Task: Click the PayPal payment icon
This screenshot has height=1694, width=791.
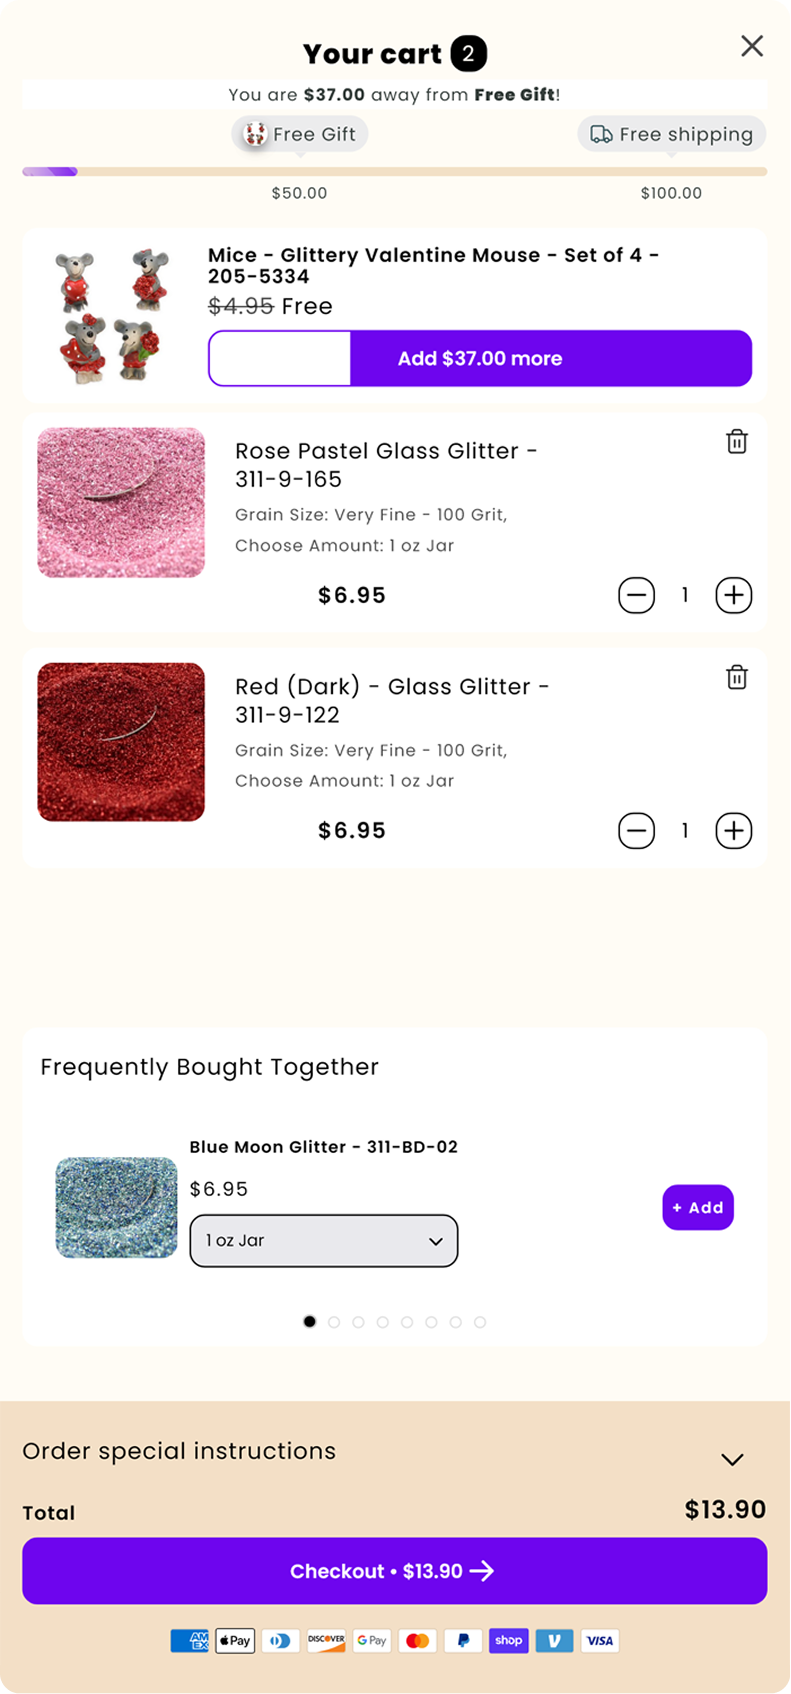Action: 463,1641
